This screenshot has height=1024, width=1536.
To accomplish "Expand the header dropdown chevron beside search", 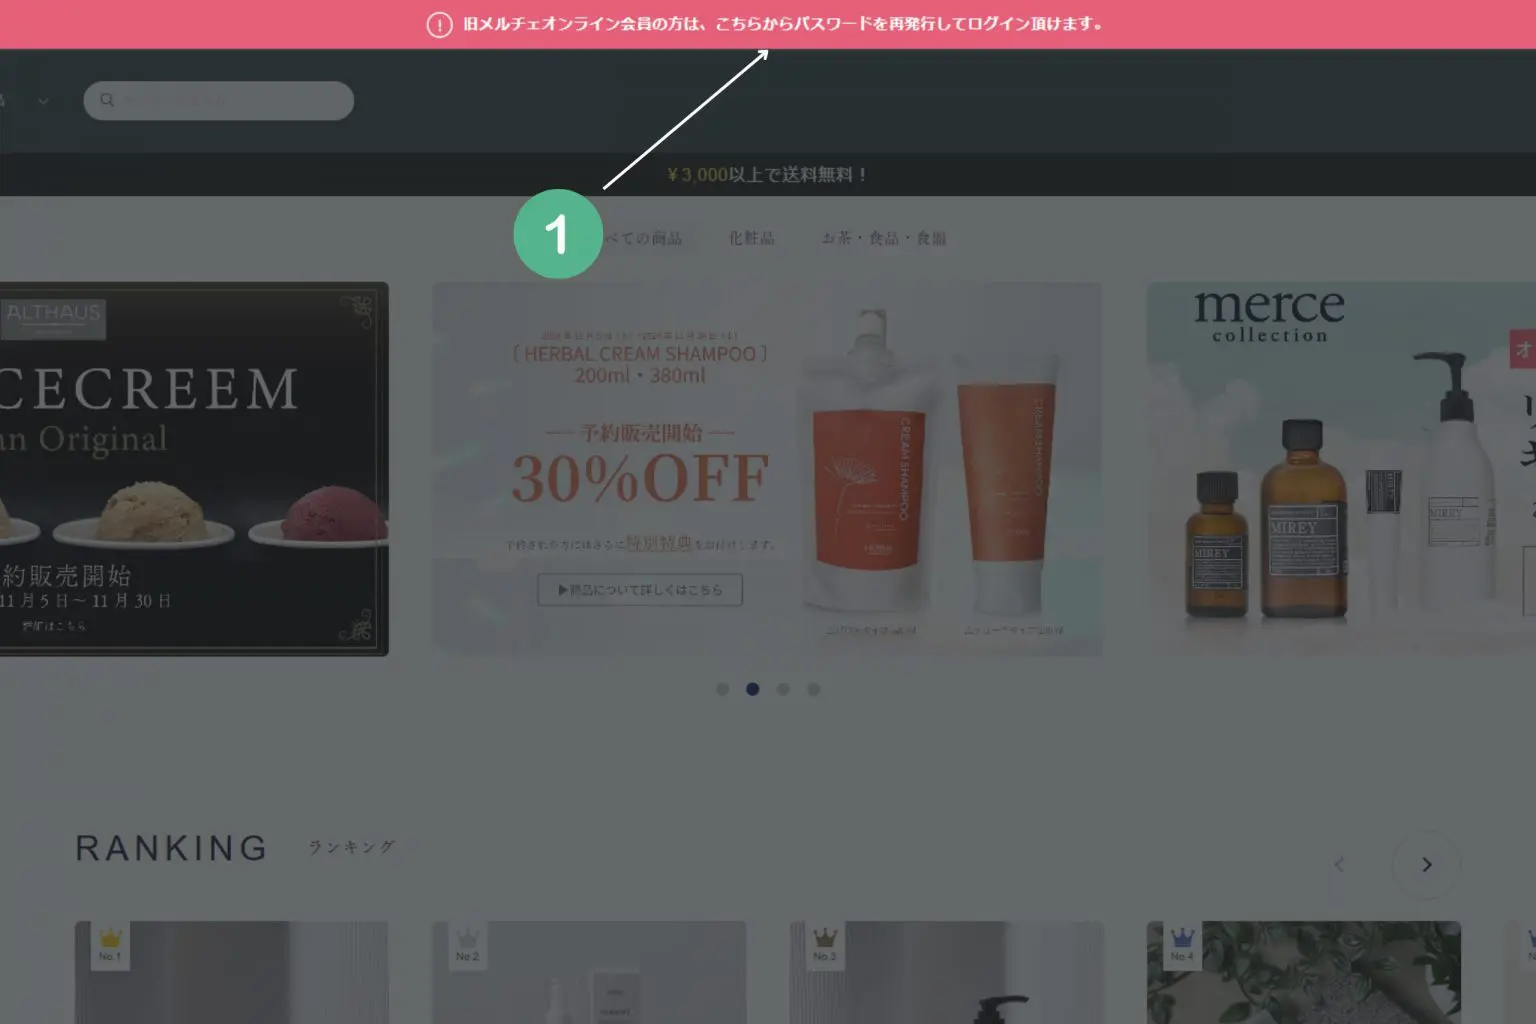I will coord(43,101).
